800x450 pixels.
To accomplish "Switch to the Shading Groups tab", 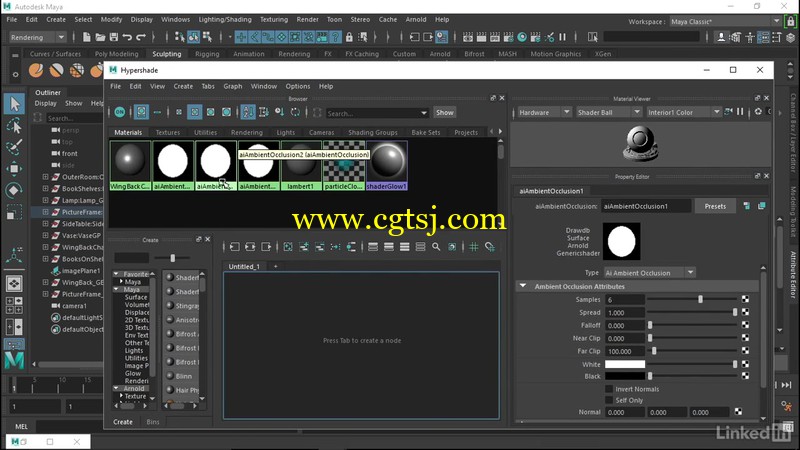I will [x=372, y=132].
